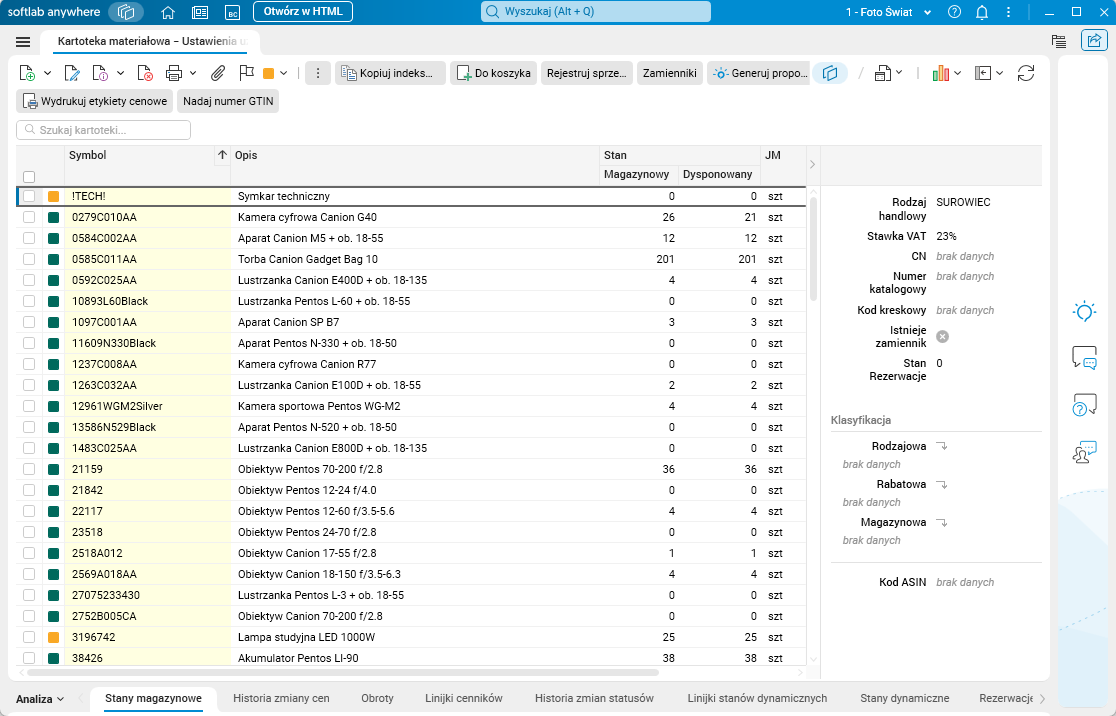Select the Kartoteka materiałowa window tab
This screenshot has height=716, width=1116.
click(x=152, y=41)
